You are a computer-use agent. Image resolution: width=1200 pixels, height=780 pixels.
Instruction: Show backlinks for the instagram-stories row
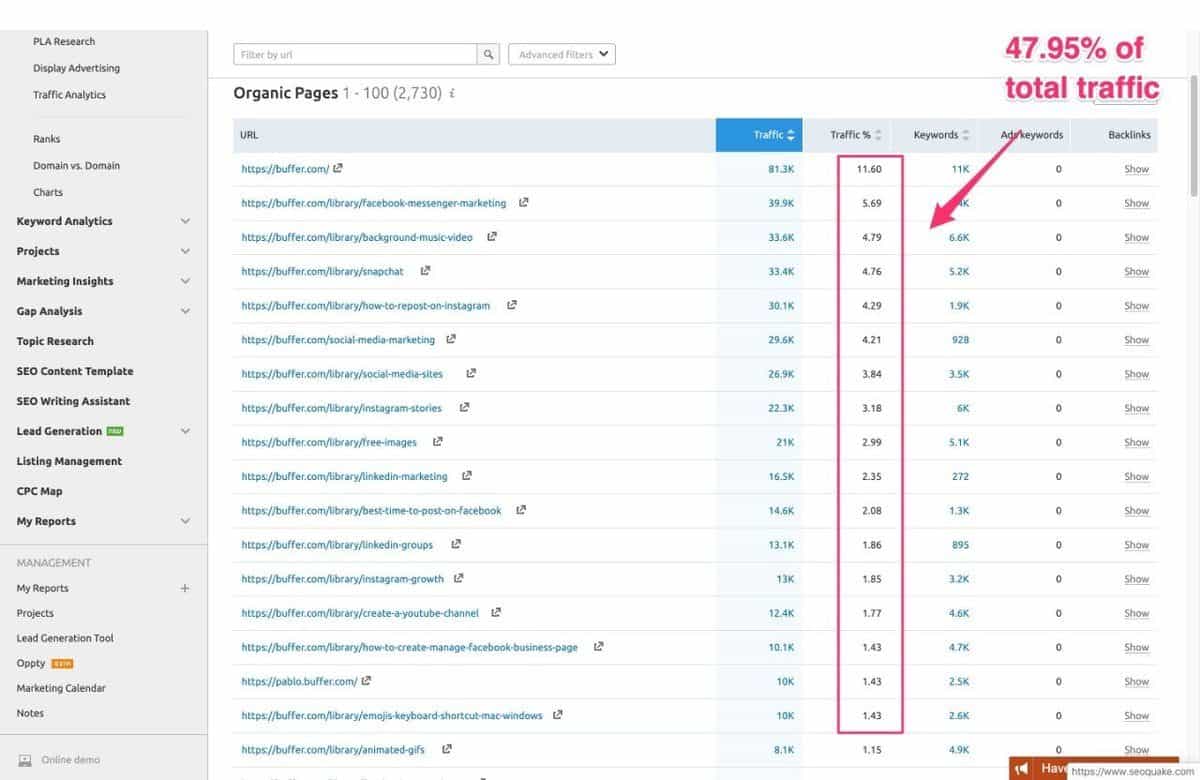[1136, 408]
